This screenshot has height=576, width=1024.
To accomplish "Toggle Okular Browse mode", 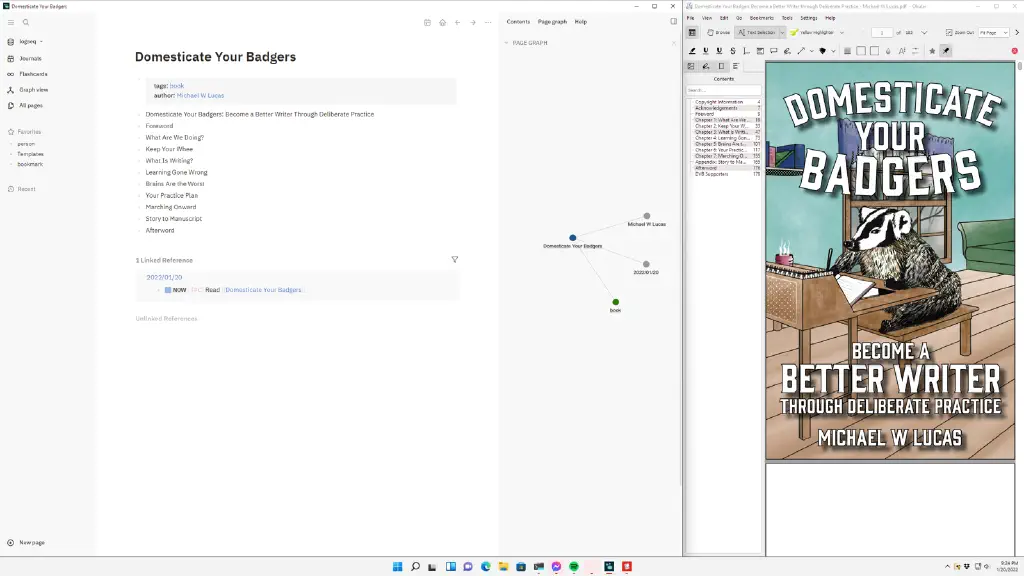I will pyautogui.click(x=718, y=32).
